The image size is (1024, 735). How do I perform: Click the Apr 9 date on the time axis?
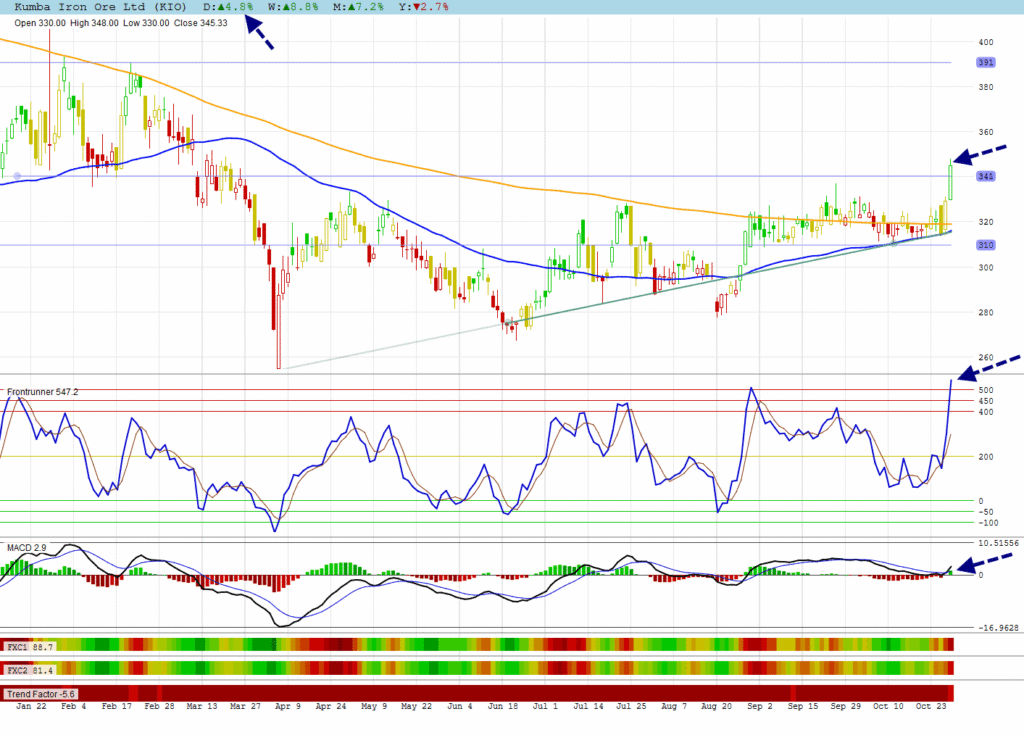point(285,707)
